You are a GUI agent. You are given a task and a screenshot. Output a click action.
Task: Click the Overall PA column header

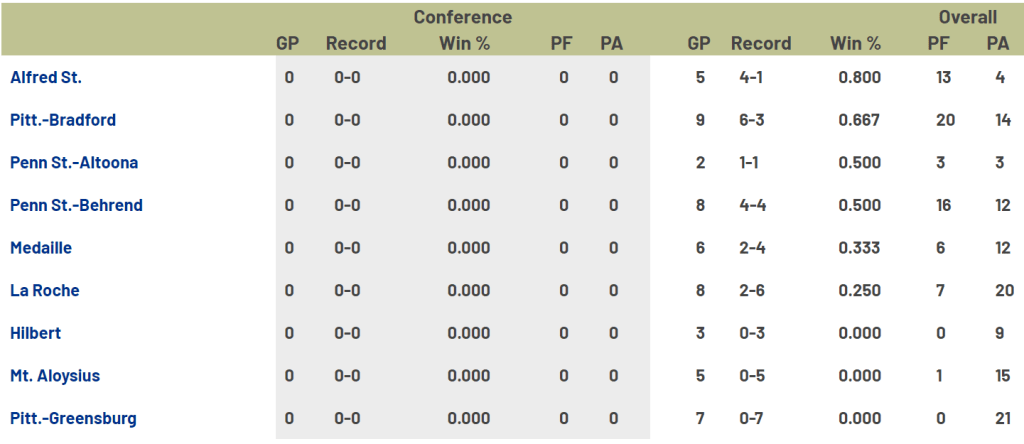(x=997, y=43)
